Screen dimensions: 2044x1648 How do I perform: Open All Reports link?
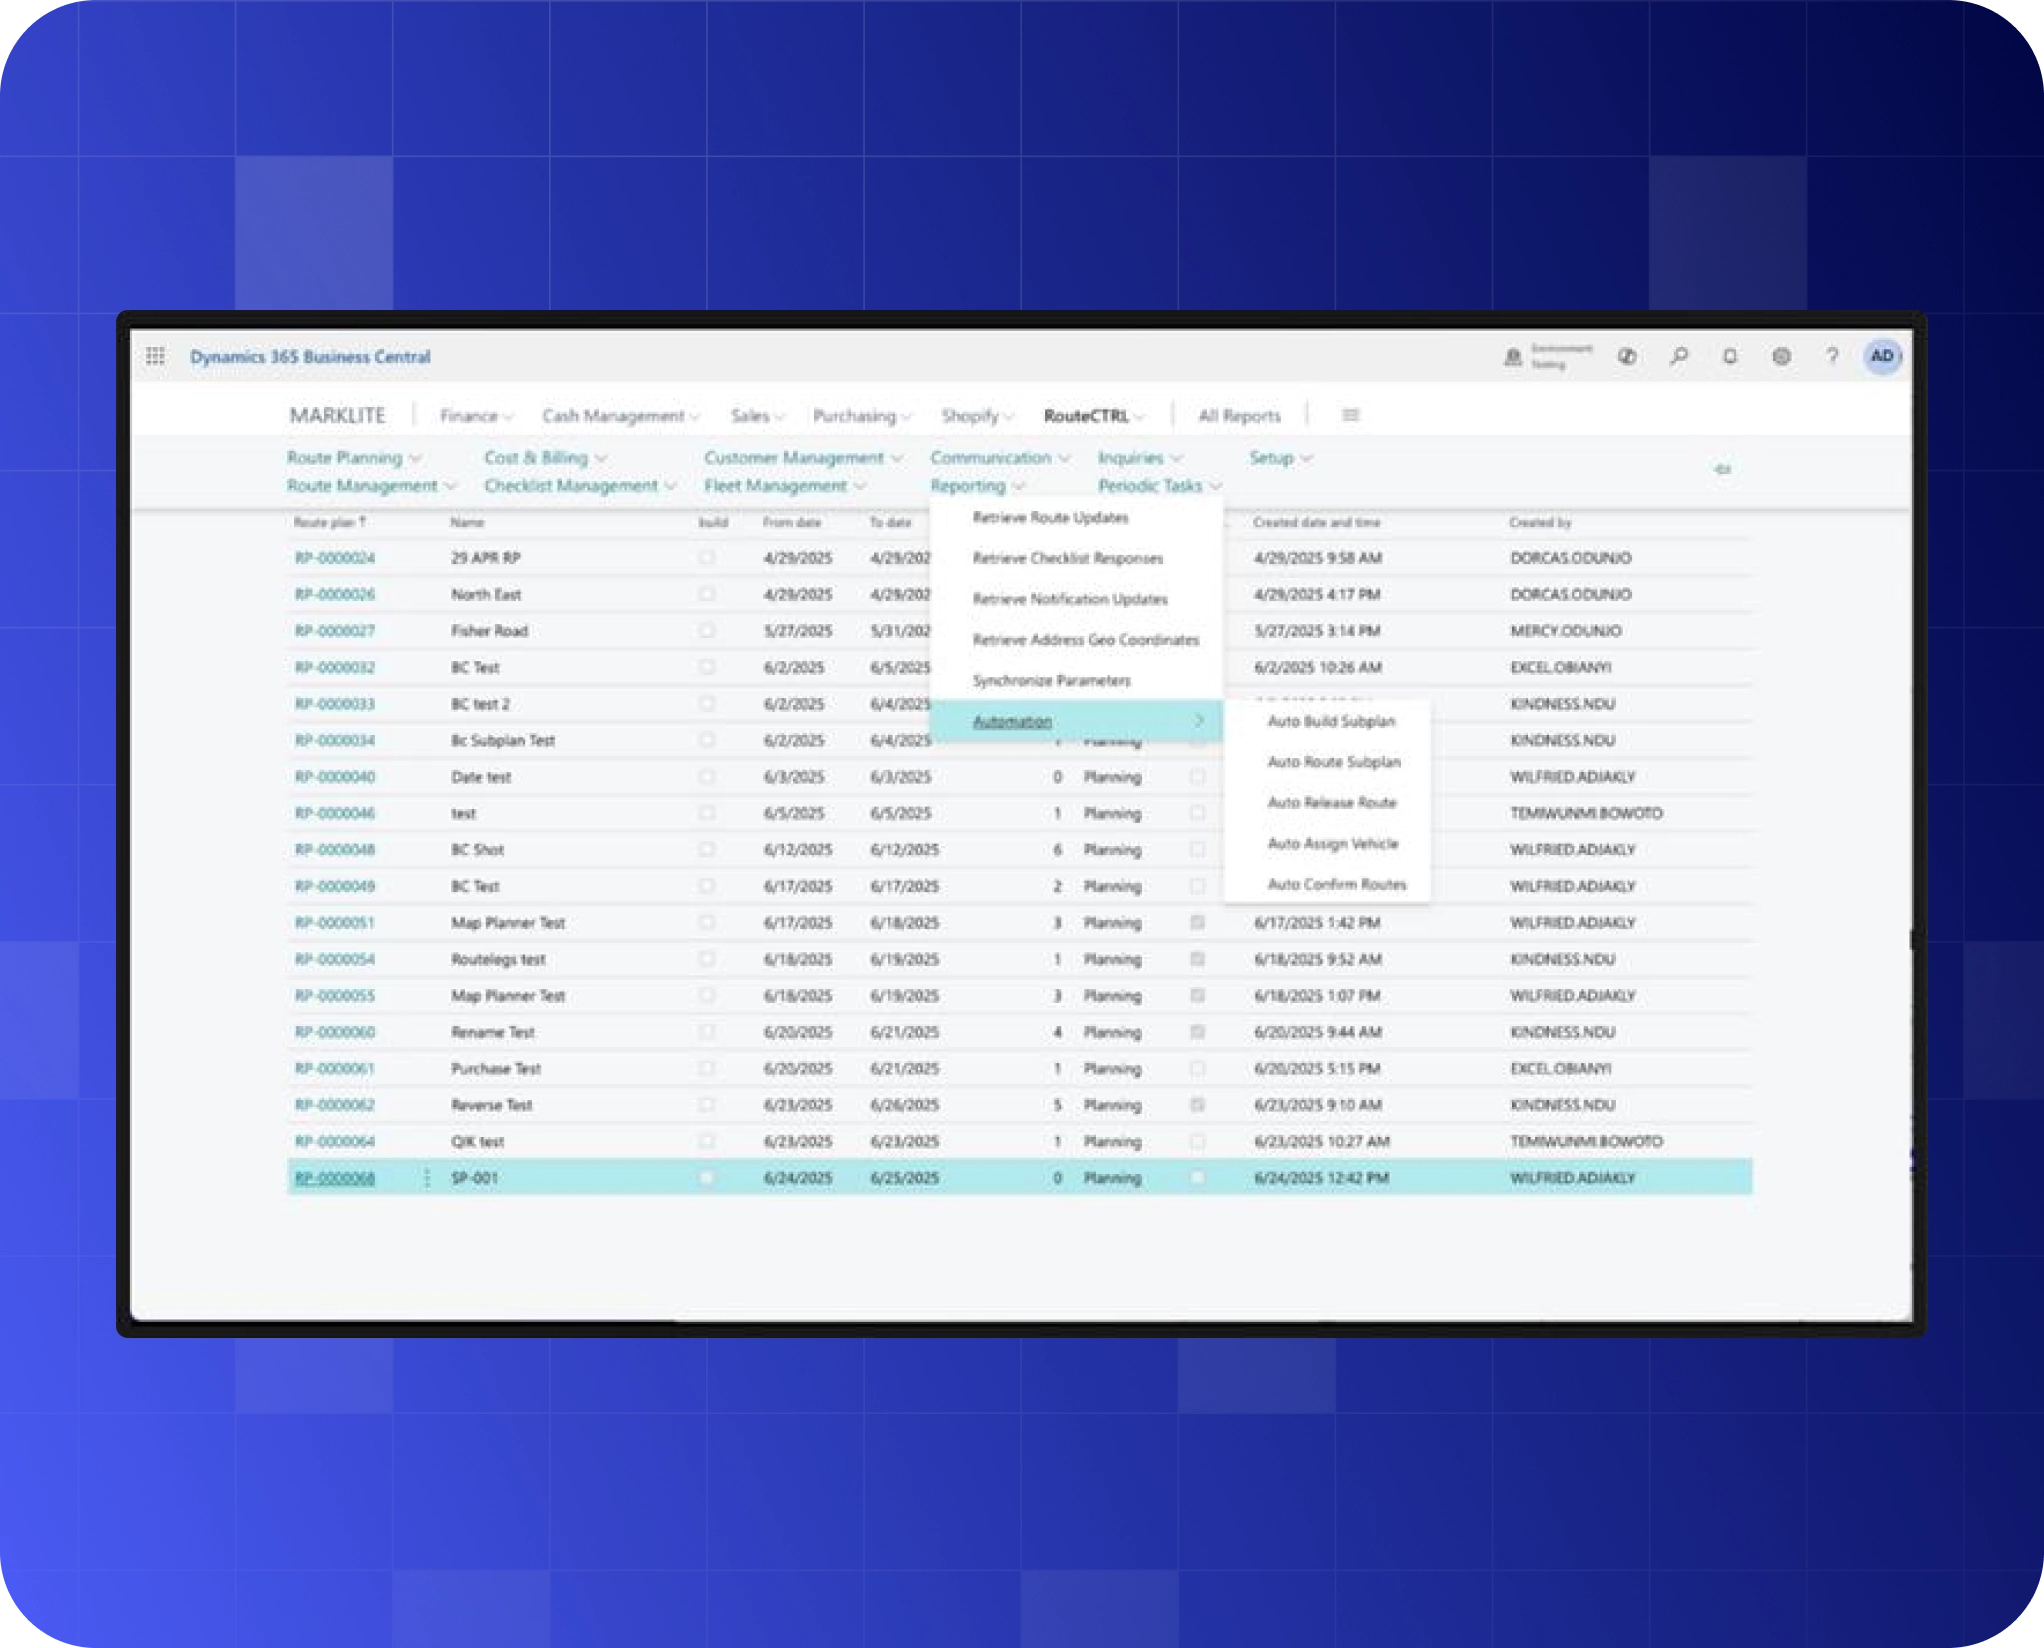[x=1239, y=416]
